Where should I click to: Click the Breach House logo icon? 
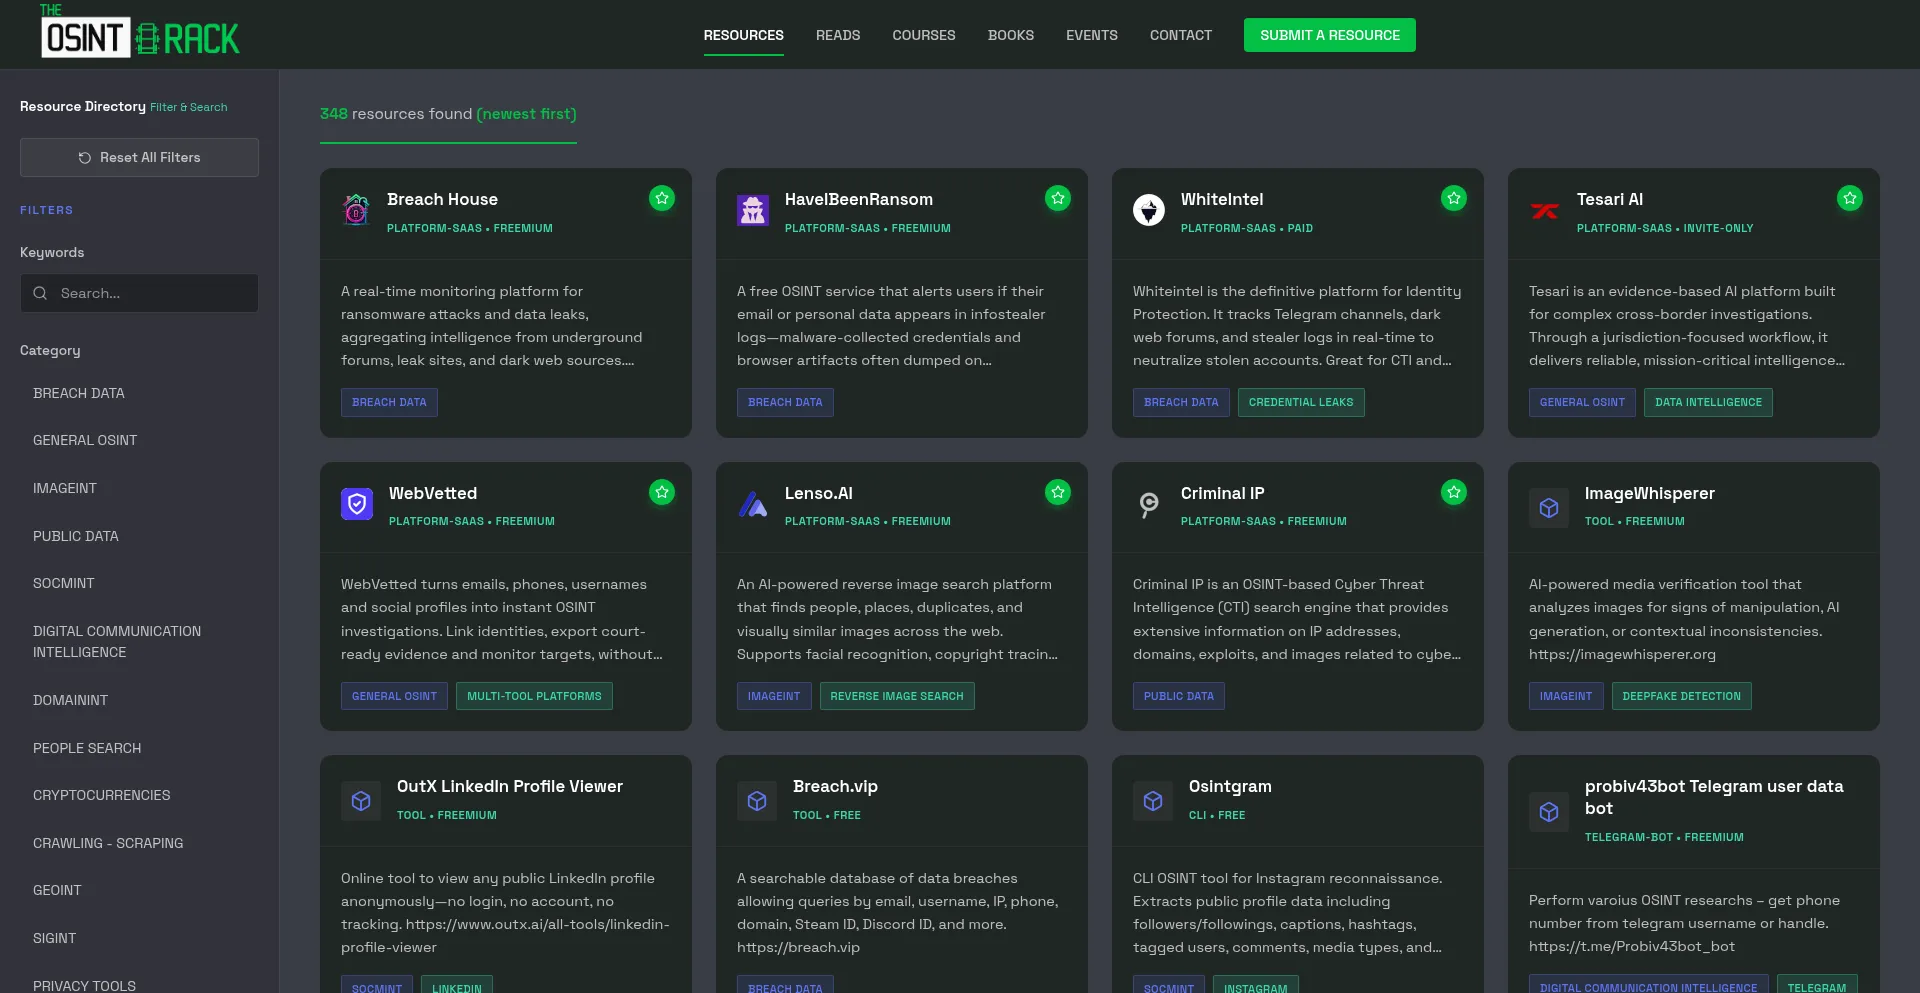(x=356, y=210)
